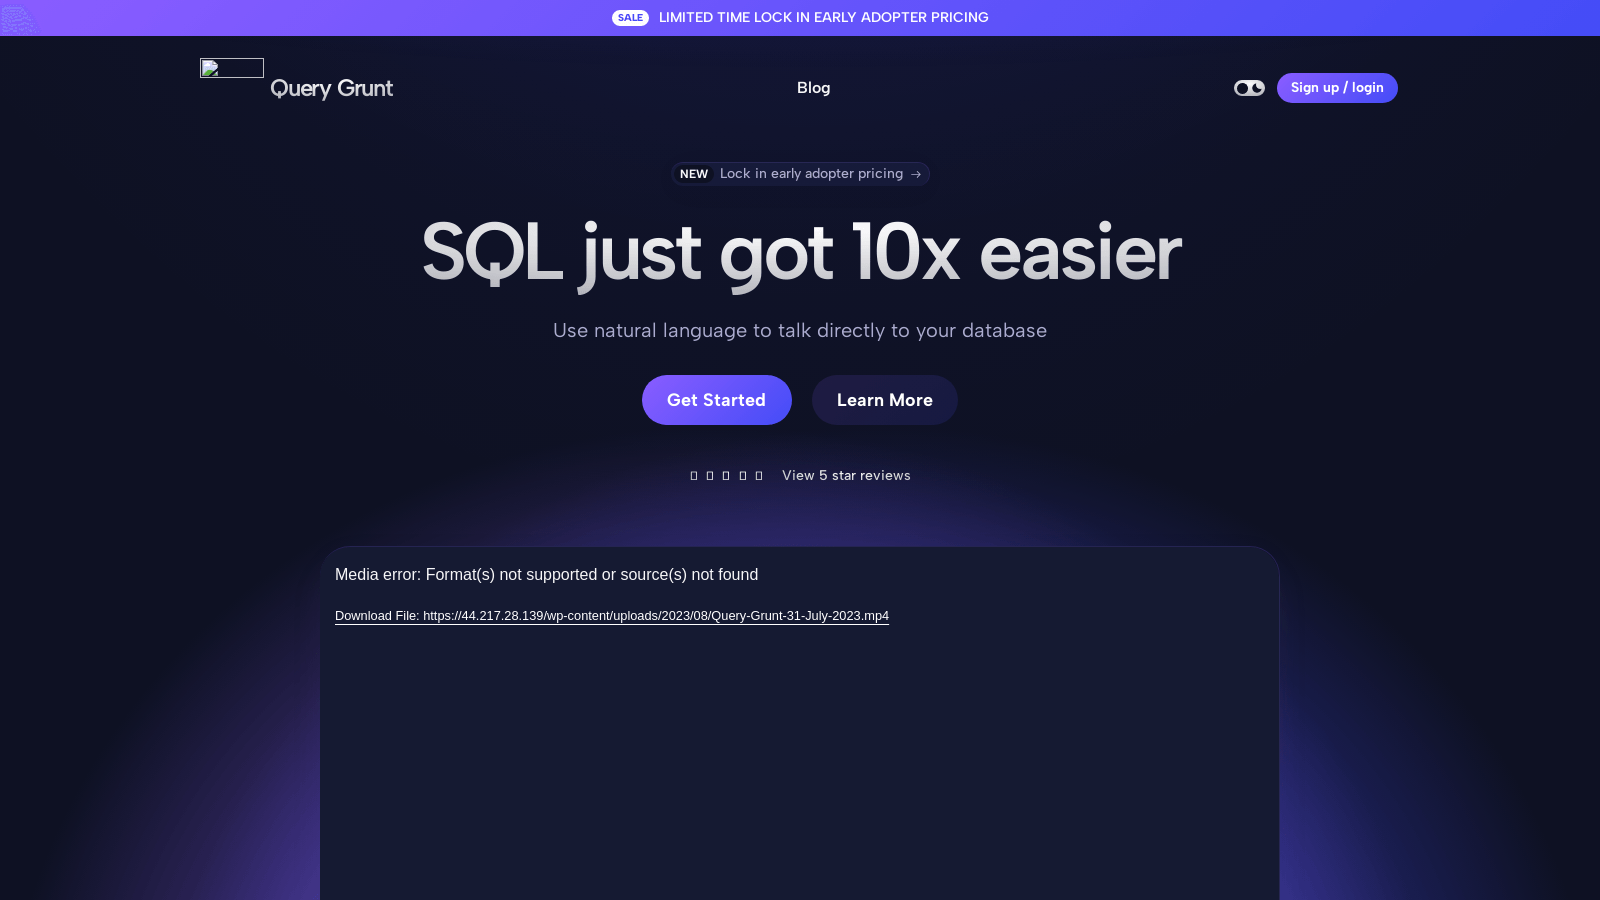
Task: Click the broken Query Grunt logo image
Action: 232,68
